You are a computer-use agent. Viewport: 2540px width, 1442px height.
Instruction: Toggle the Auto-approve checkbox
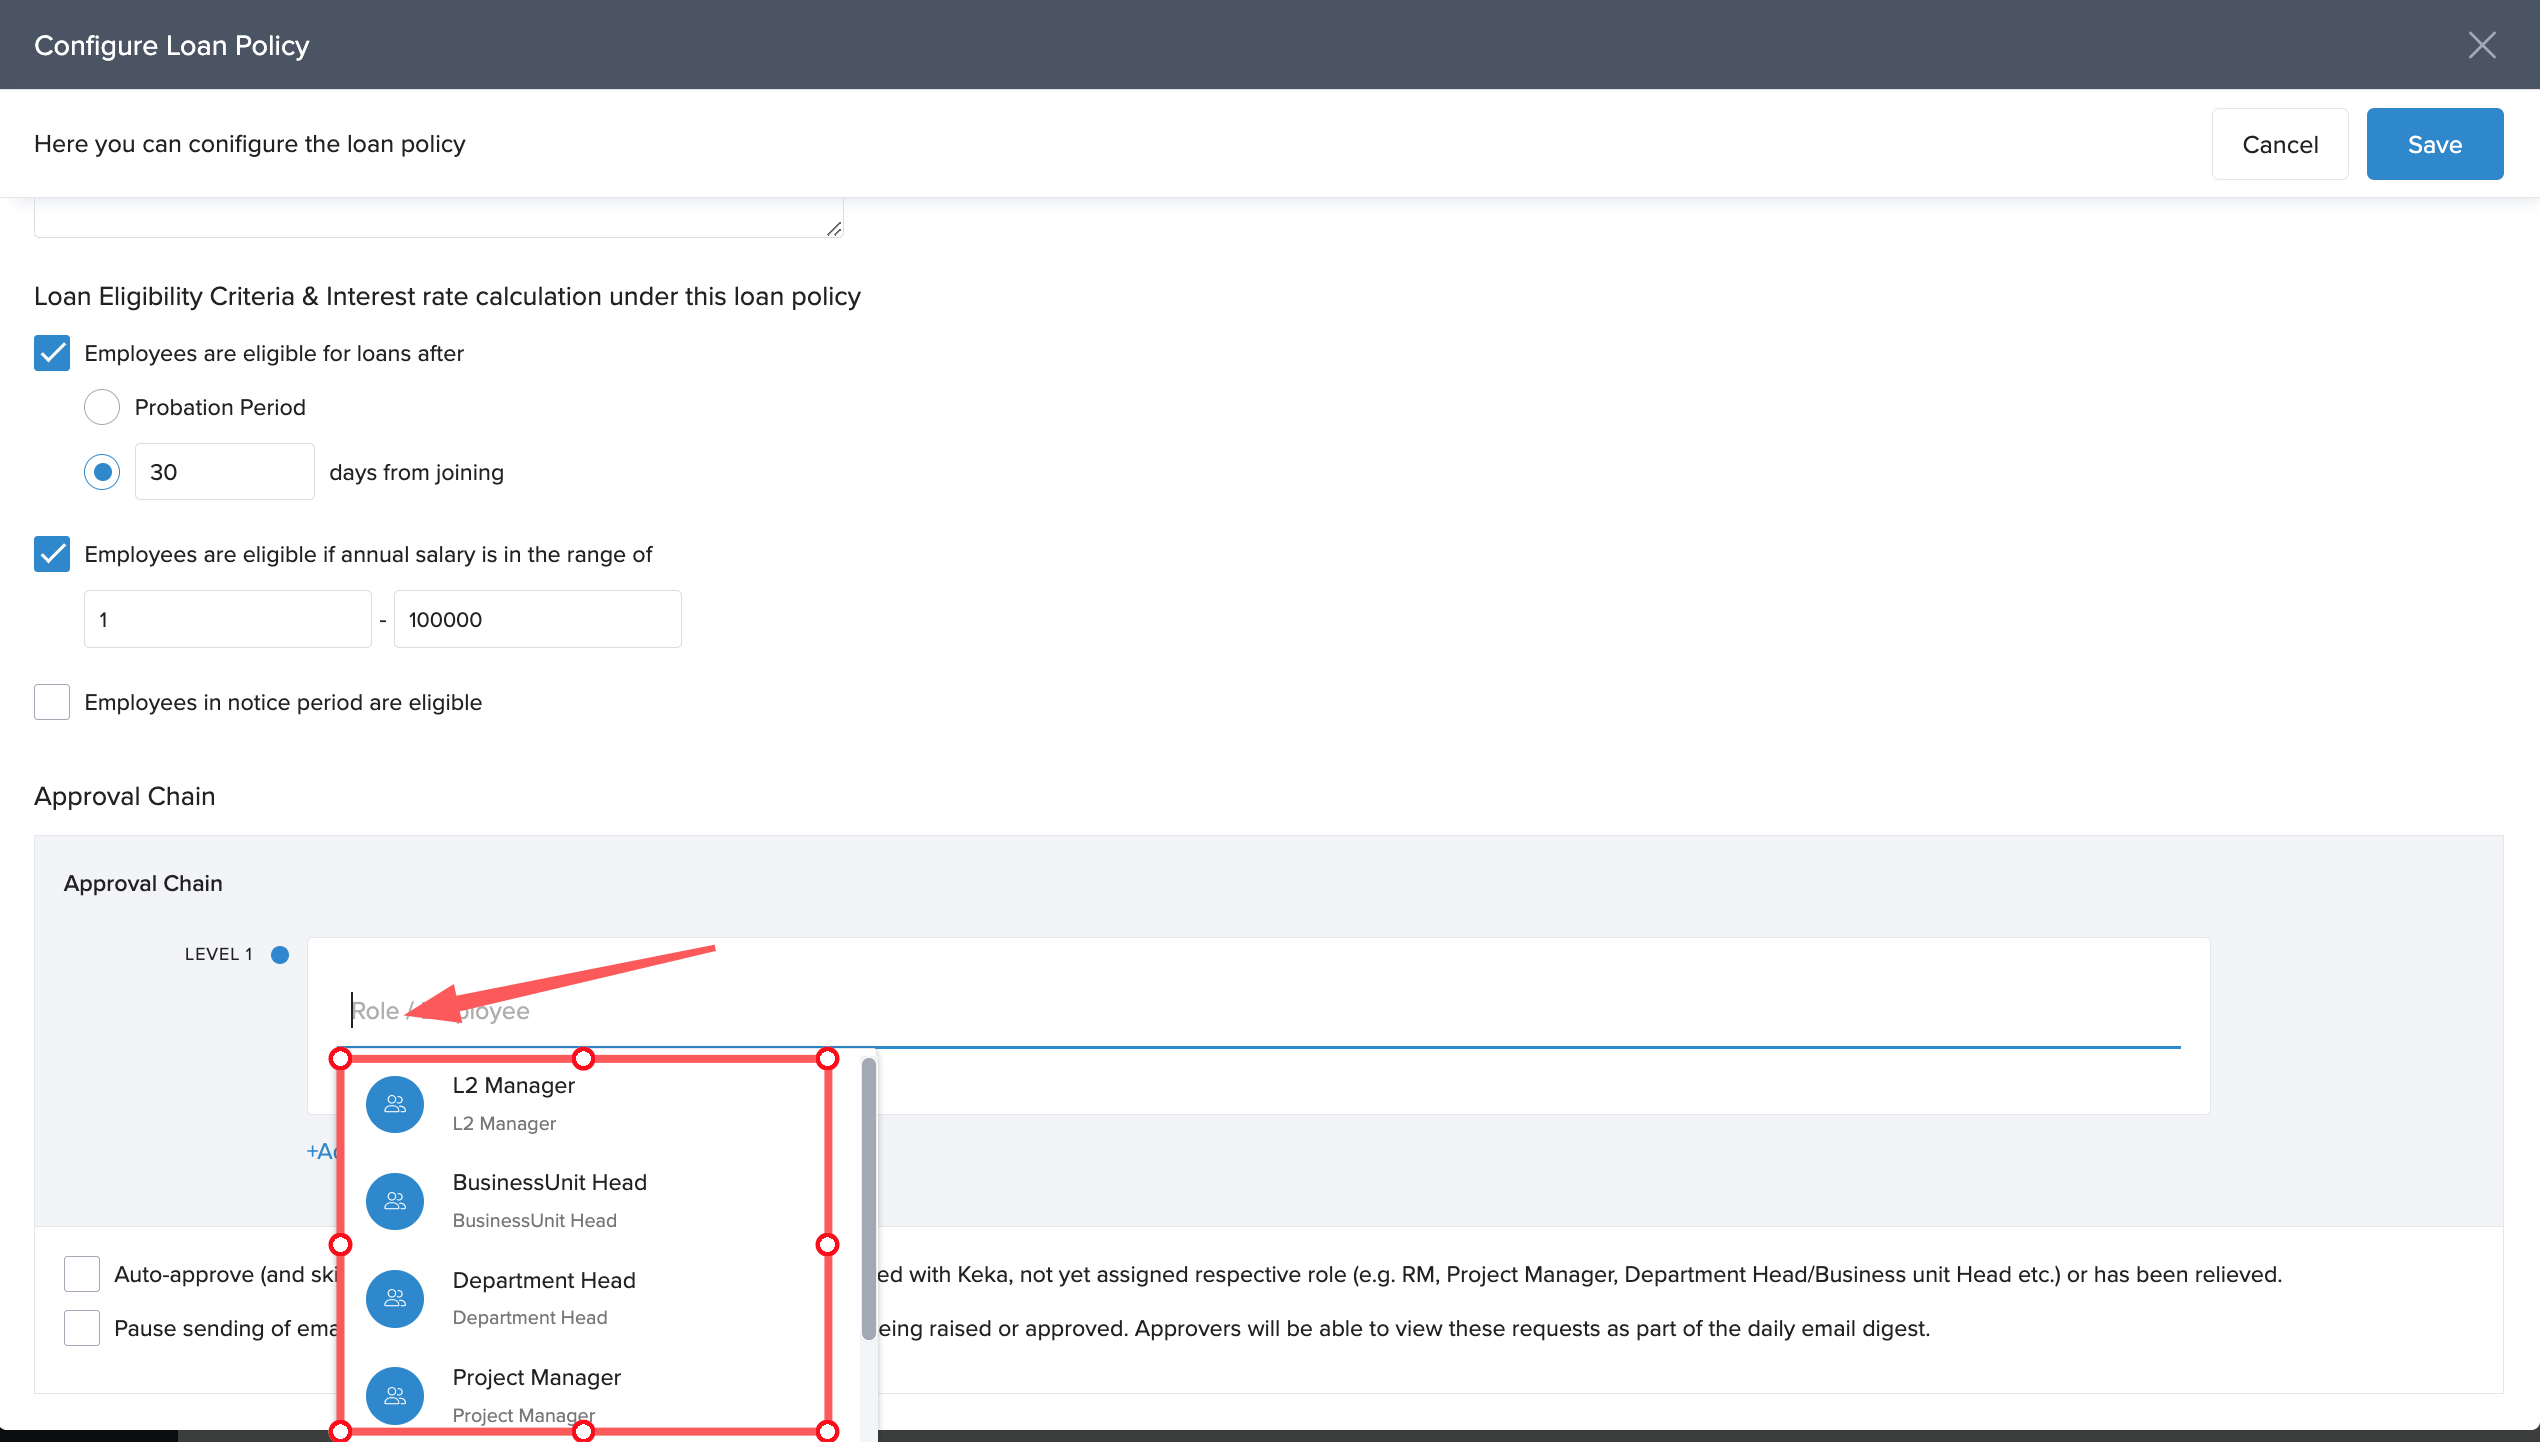(82, 1274)
